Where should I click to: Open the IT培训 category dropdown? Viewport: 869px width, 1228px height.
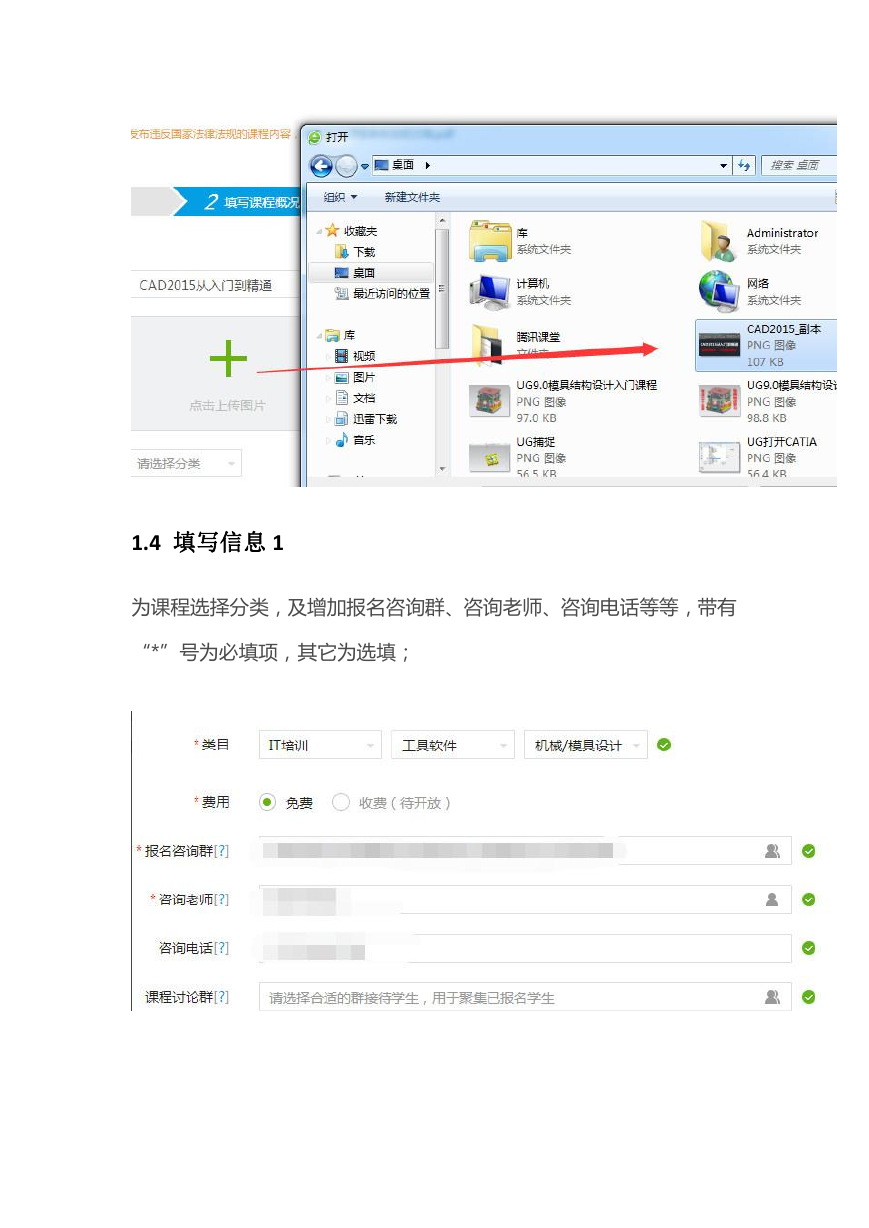click(320, 745)
